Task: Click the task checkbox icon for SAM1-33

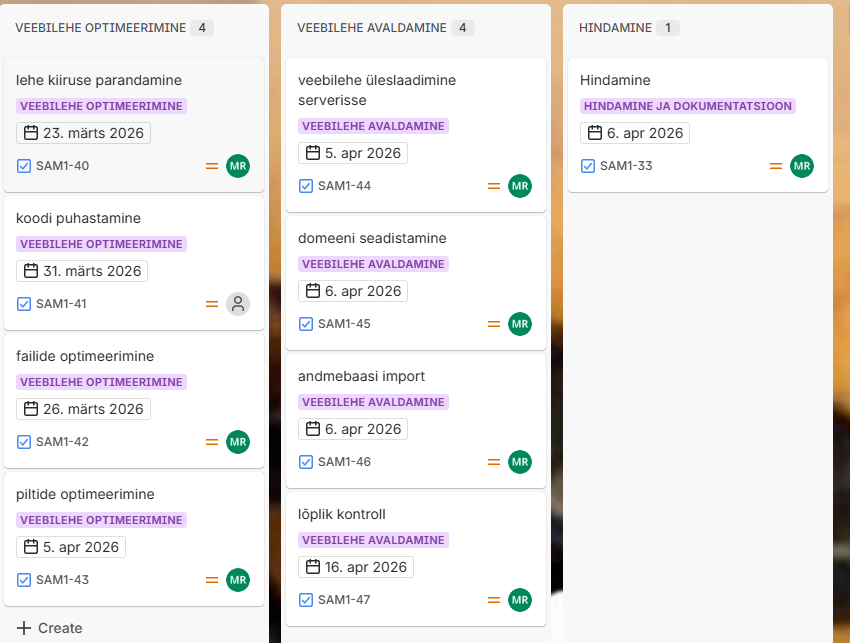Action: point(588,166)
